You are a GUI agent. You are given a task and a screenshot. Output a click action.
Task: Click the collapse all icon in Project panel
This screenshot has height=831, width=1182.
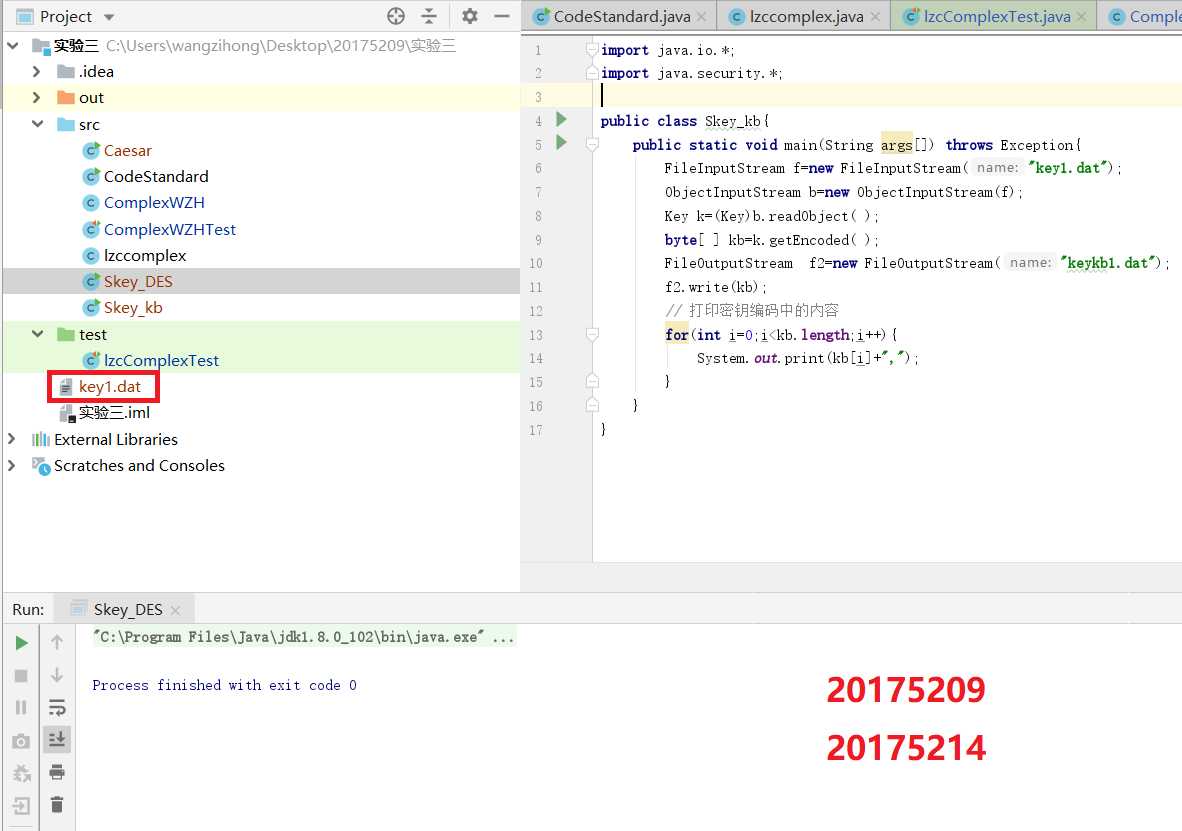pyautogui.click(x=429, y=16)
